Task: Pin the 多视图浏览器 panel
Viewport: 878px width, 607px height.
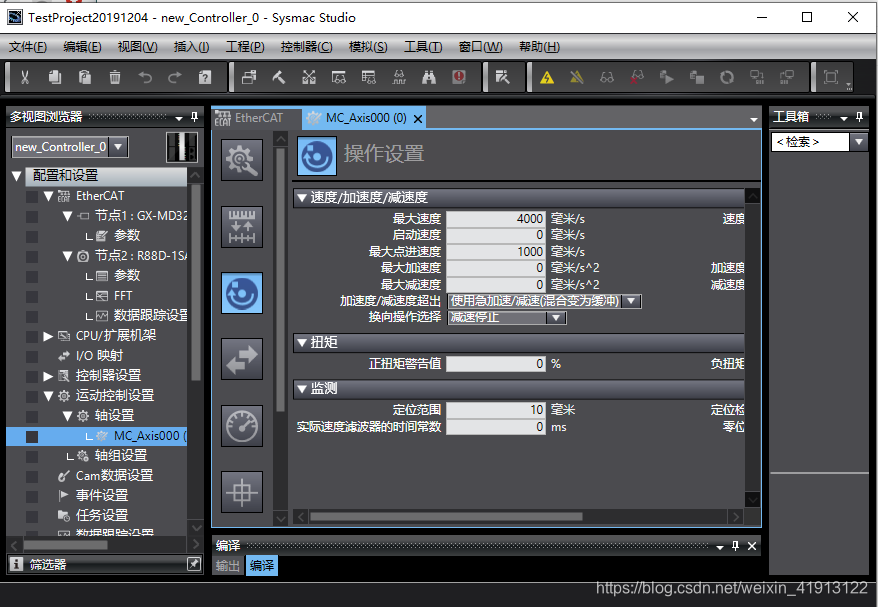Action: click(x=194, y=116)
